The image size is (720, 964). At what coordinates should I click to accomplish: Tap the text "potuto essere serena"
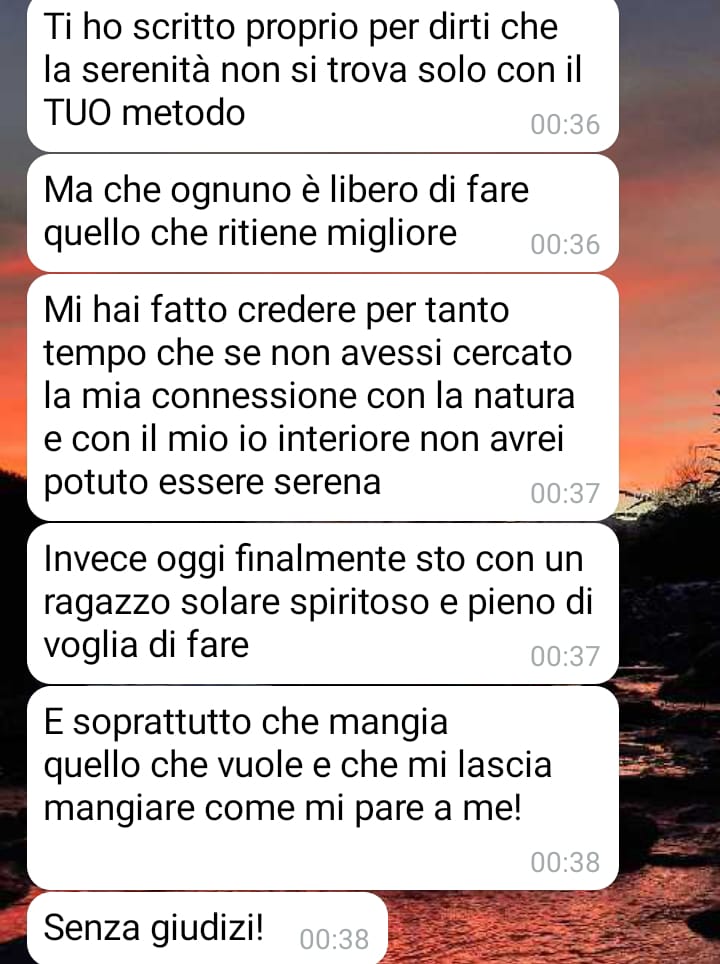(212, 483)
